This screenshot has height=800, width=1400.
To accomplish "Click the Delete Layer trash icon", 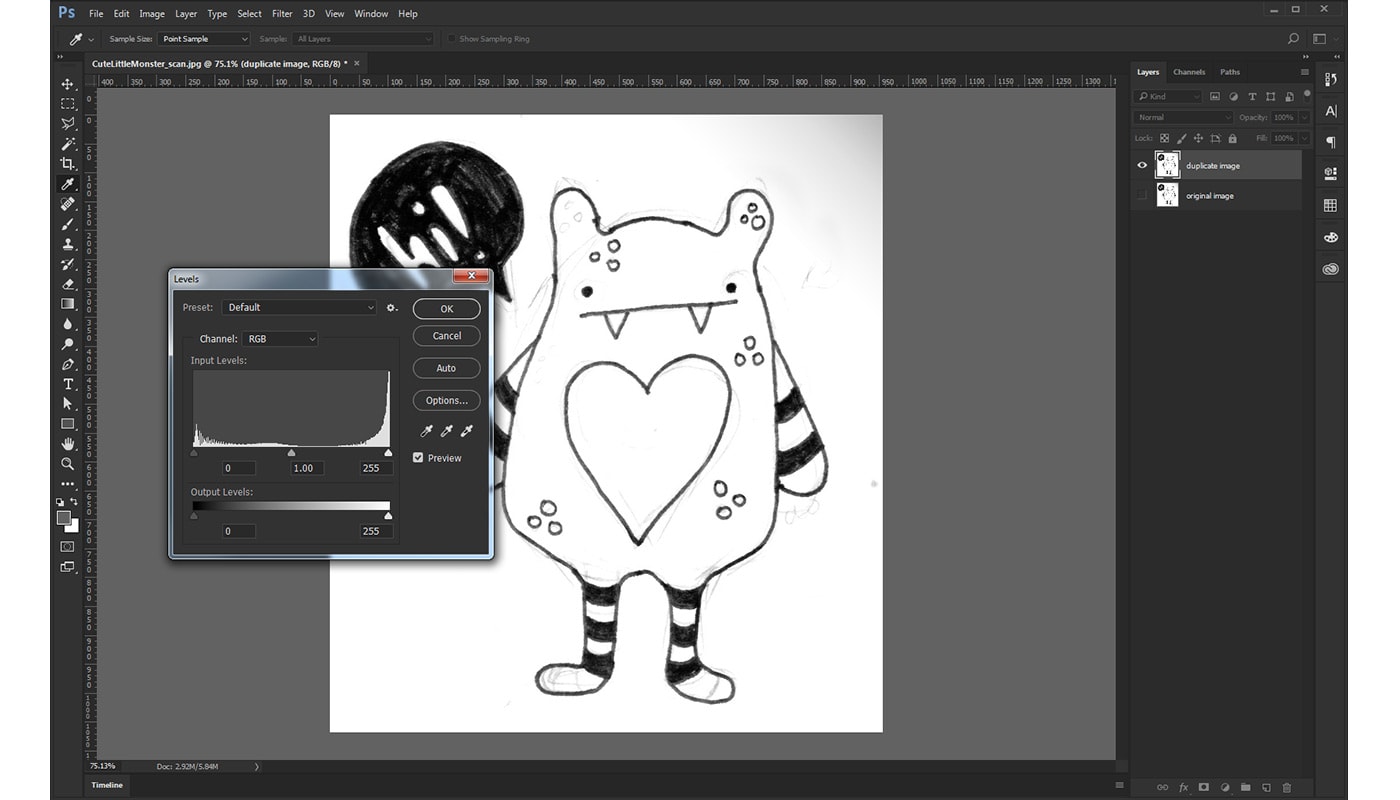I will (x=1287, y=787).
